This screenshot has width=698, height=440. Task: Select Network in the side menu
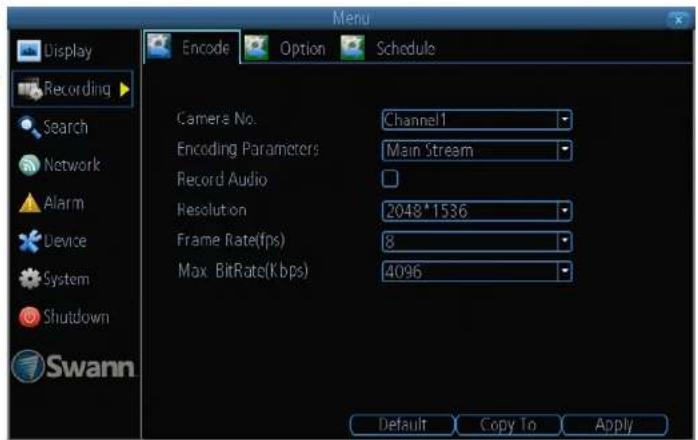coord(72,165)
